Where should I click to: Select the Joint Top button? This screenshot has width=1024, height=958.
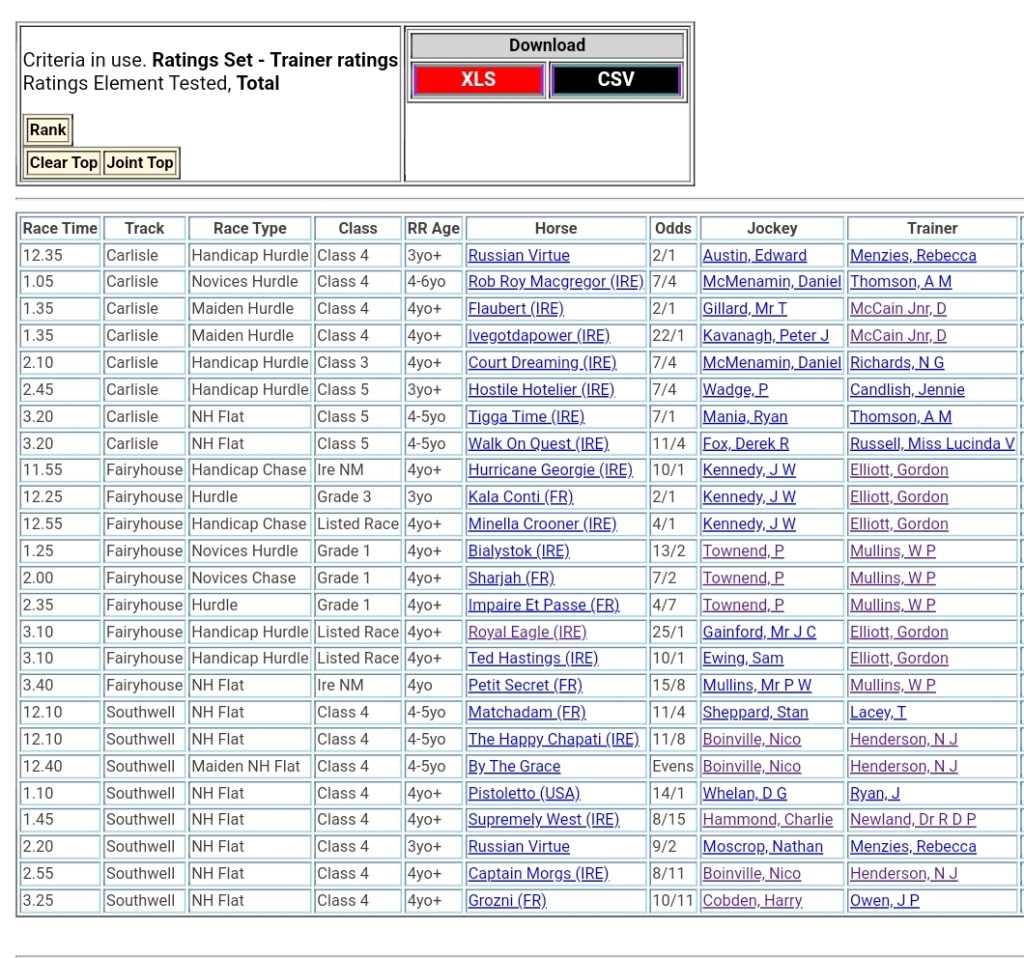[x=140, y=163]
